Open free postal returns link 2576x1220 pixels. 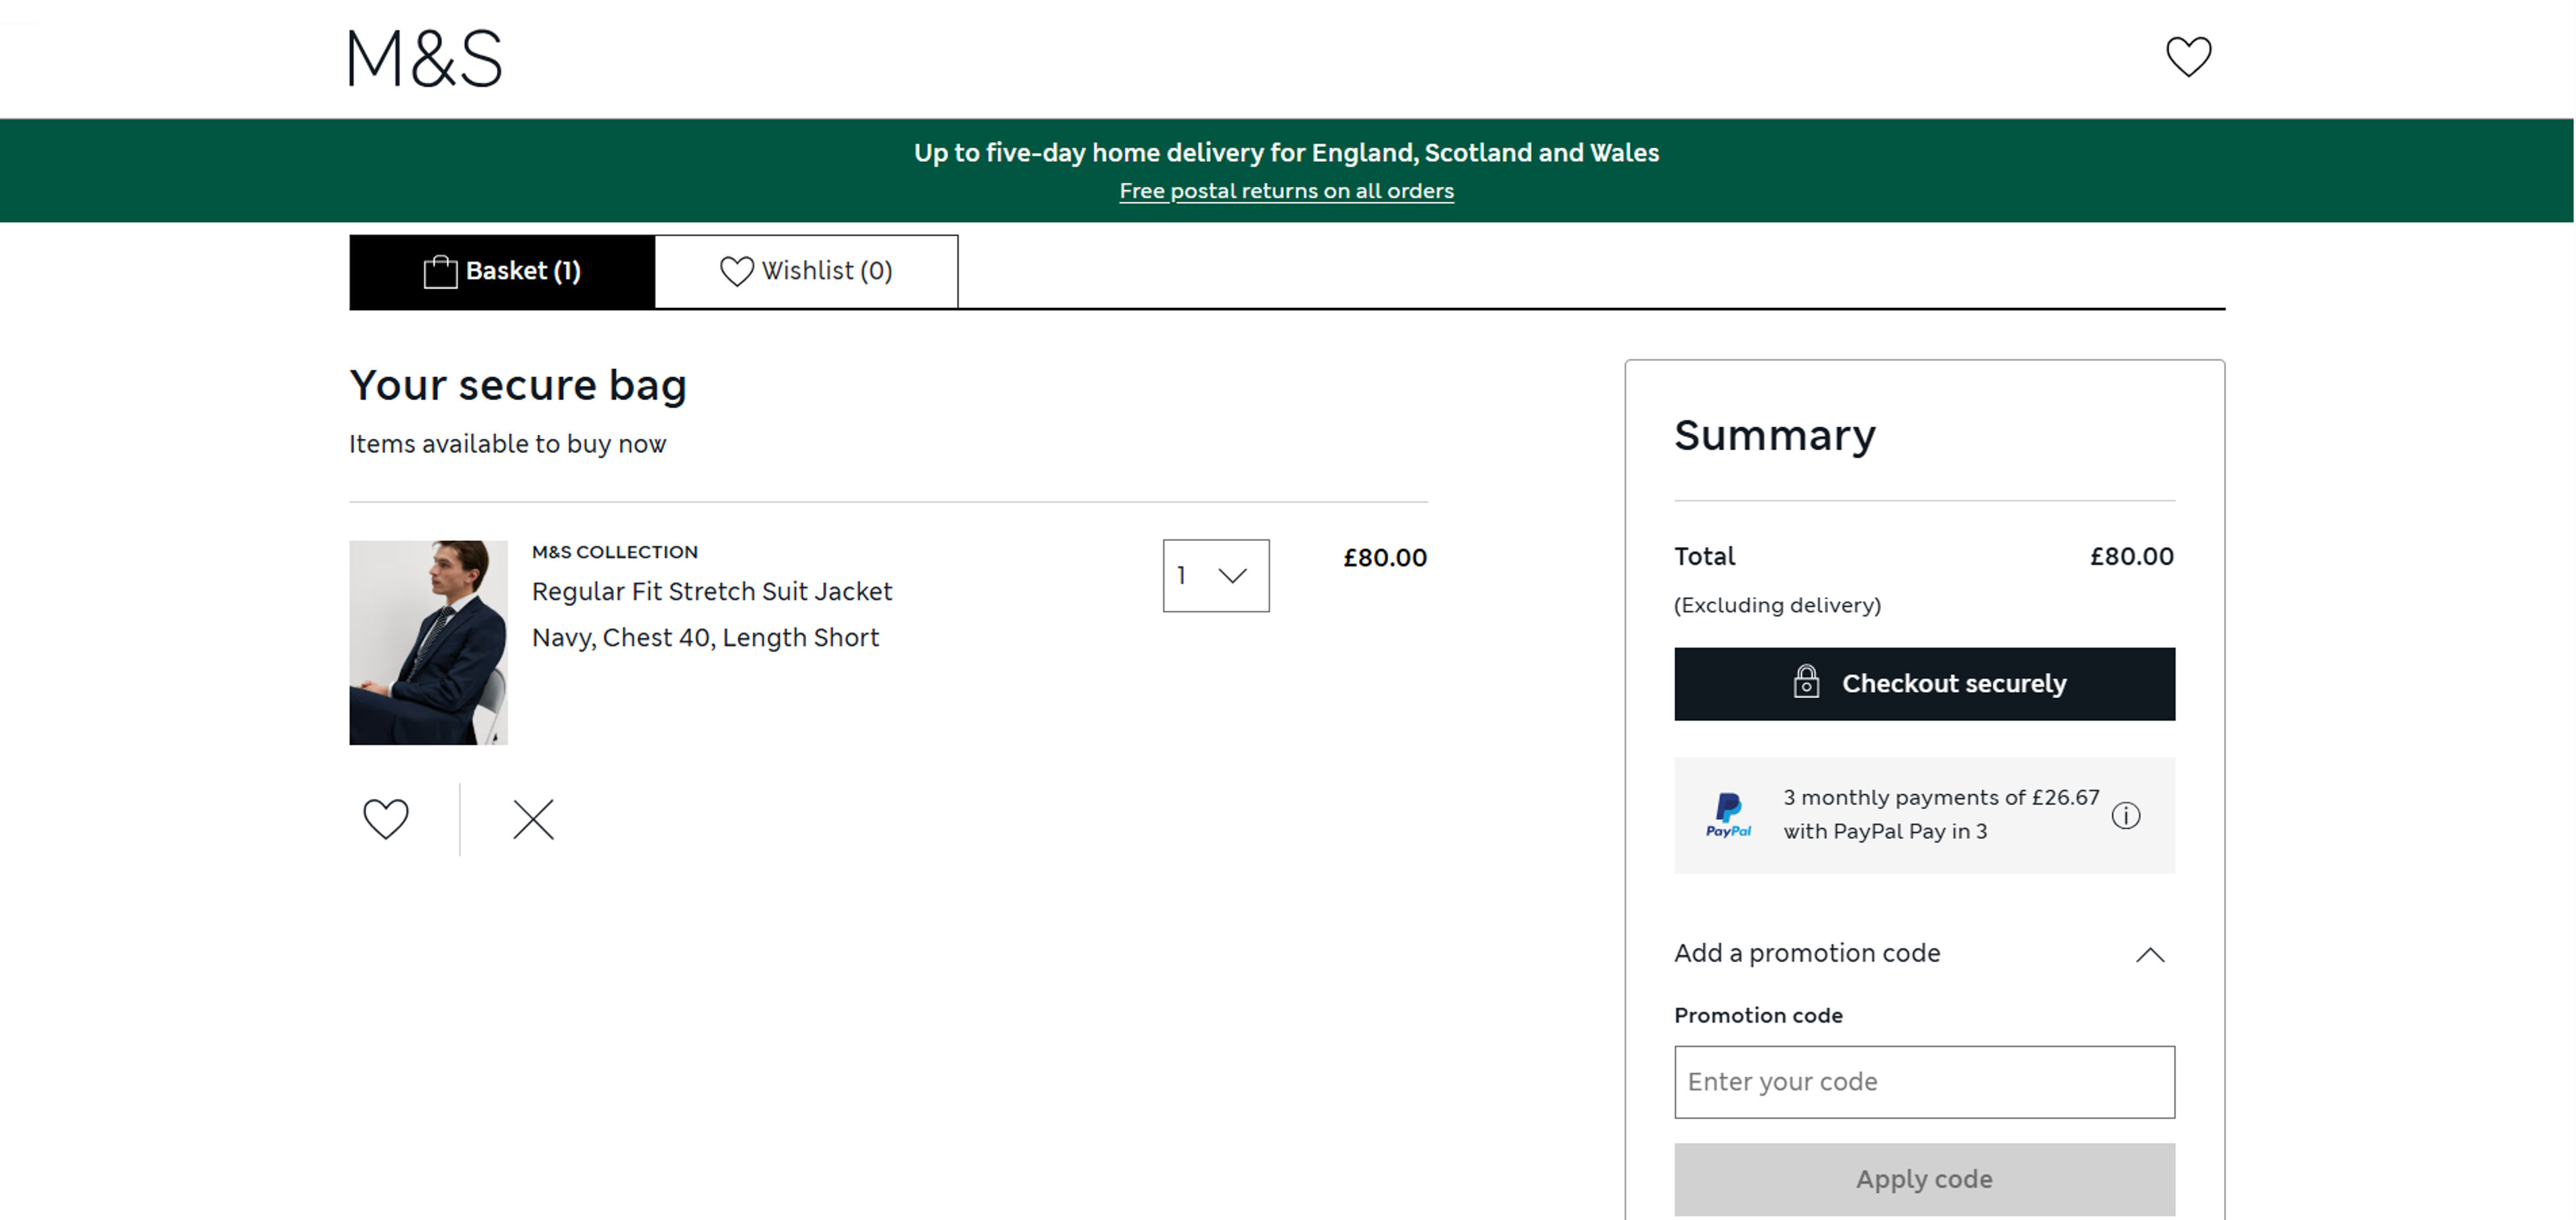(1286, 190)
